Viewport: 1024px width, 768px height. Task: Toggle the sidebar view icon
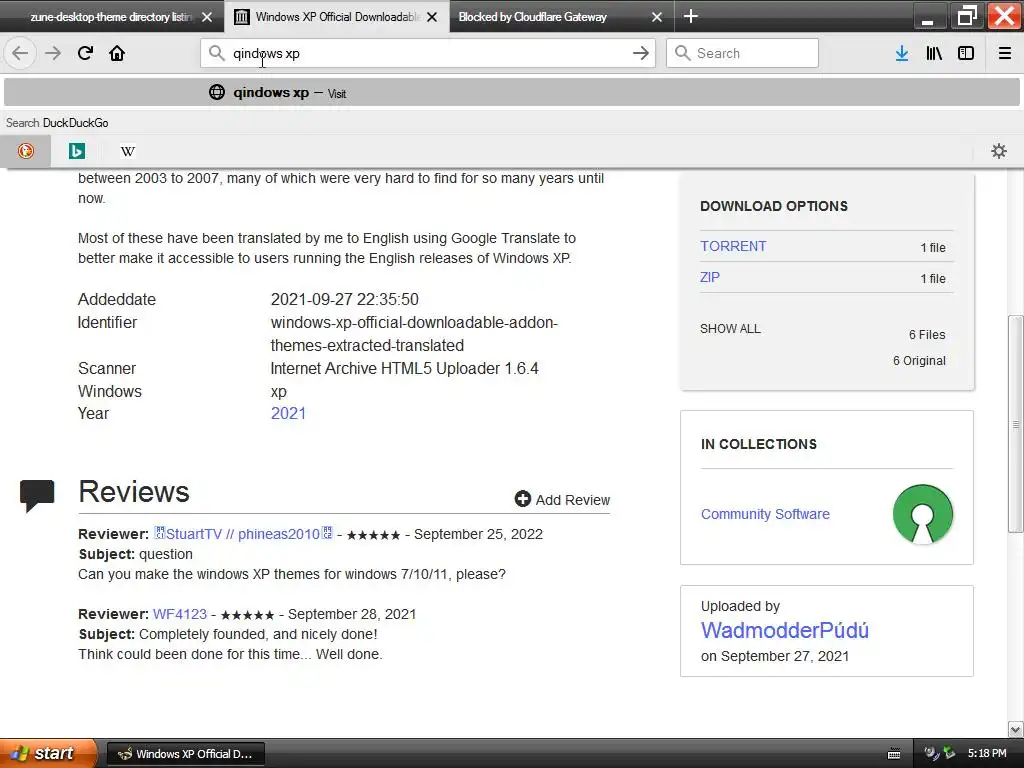point(966,53)
